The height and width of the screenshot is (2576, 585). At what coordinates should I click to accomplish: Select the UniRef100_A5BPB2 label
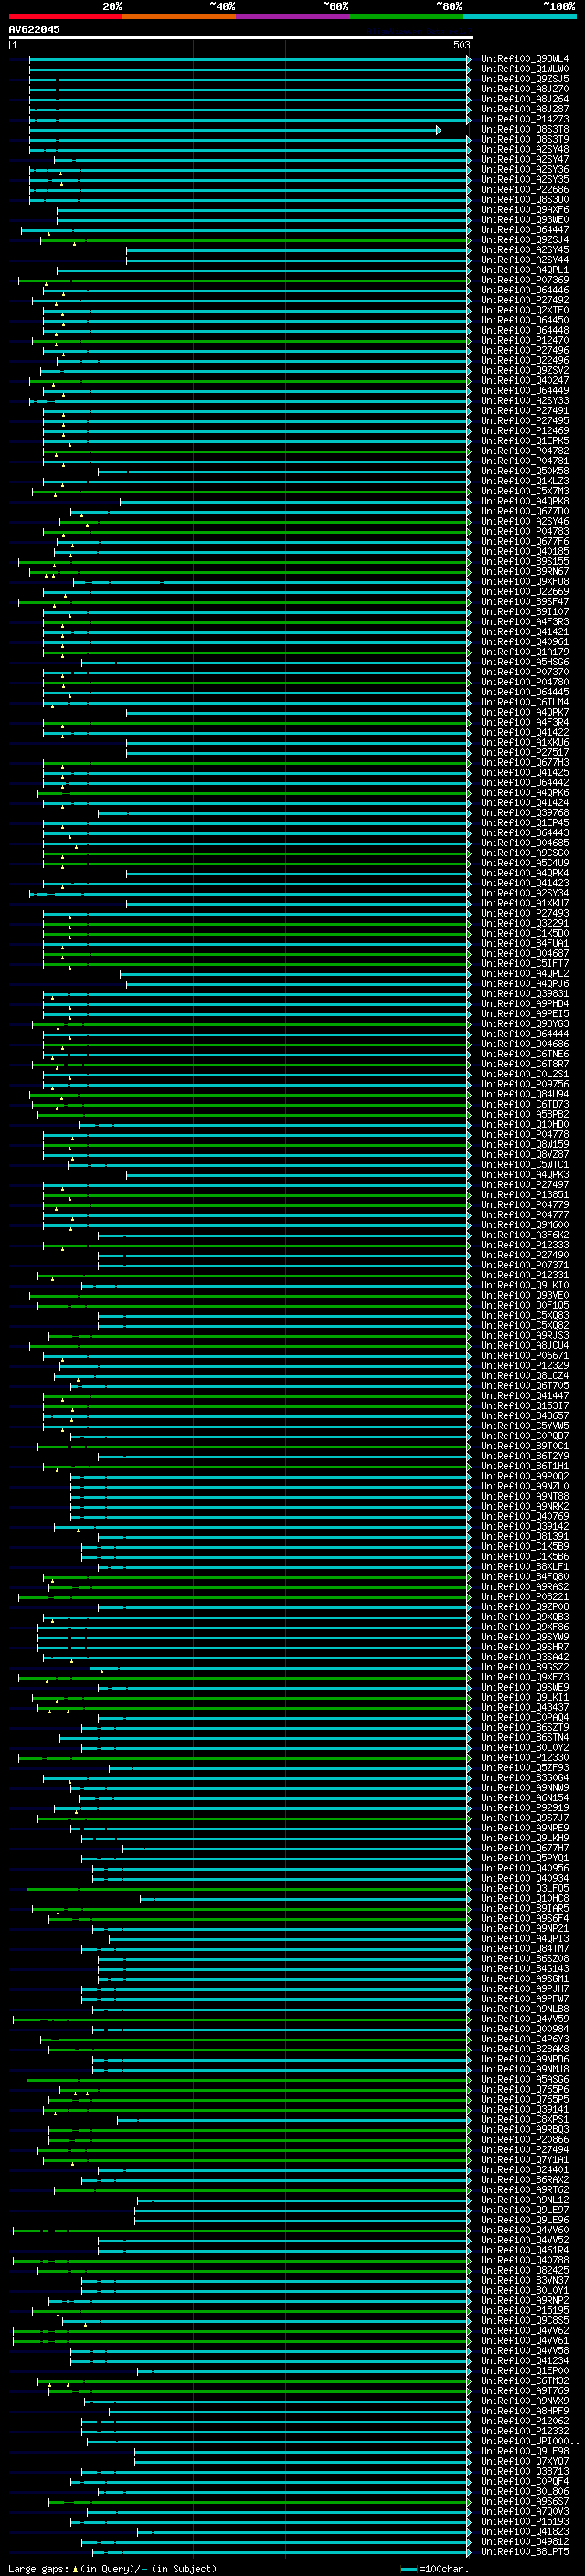point(524,1114)
